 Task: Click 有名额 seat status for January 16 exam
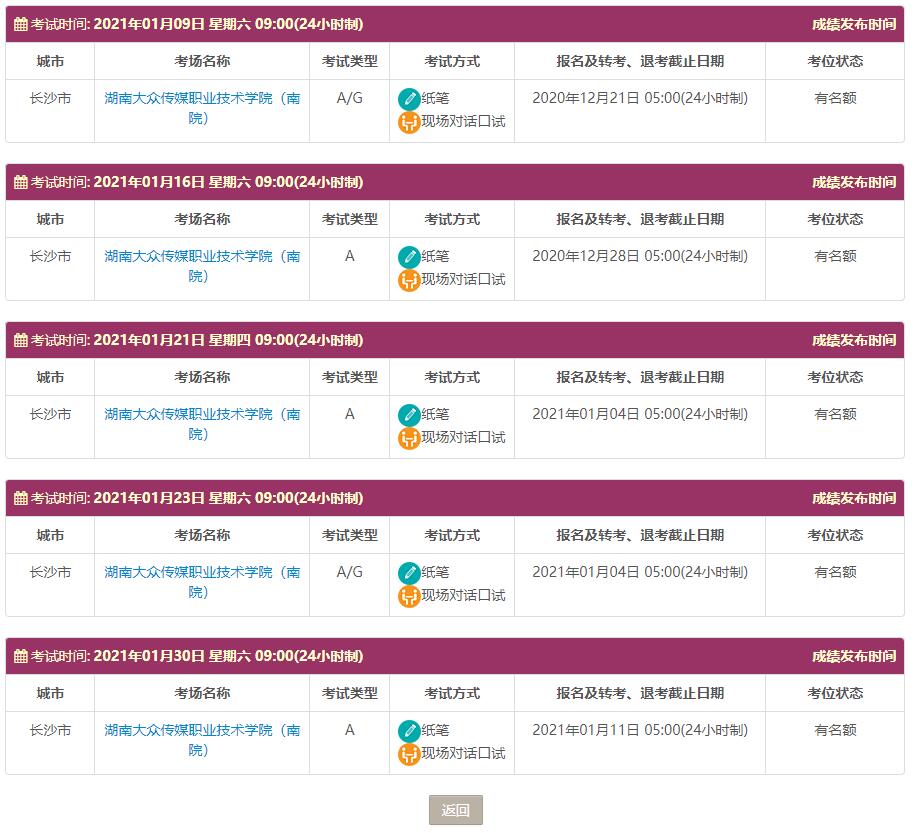835,256
